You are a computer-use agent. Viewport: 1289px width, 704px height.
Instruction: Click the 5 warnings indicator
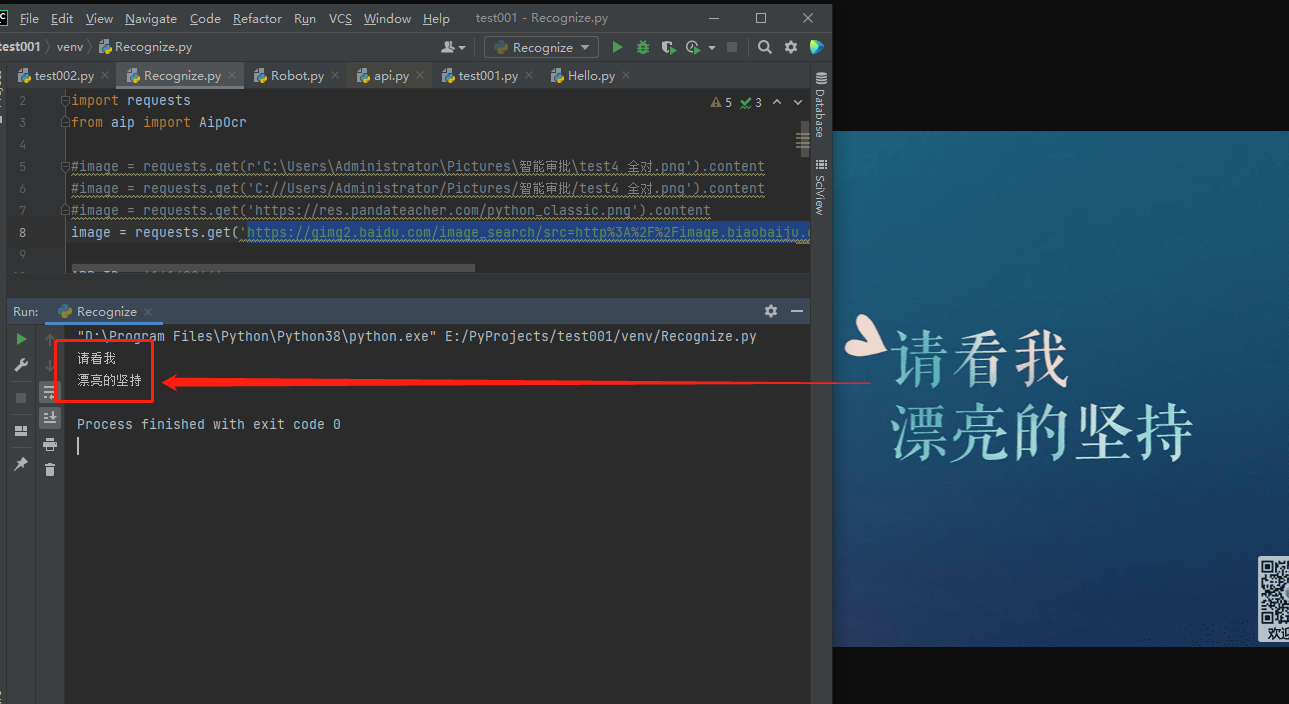click(x=720, y=101)
